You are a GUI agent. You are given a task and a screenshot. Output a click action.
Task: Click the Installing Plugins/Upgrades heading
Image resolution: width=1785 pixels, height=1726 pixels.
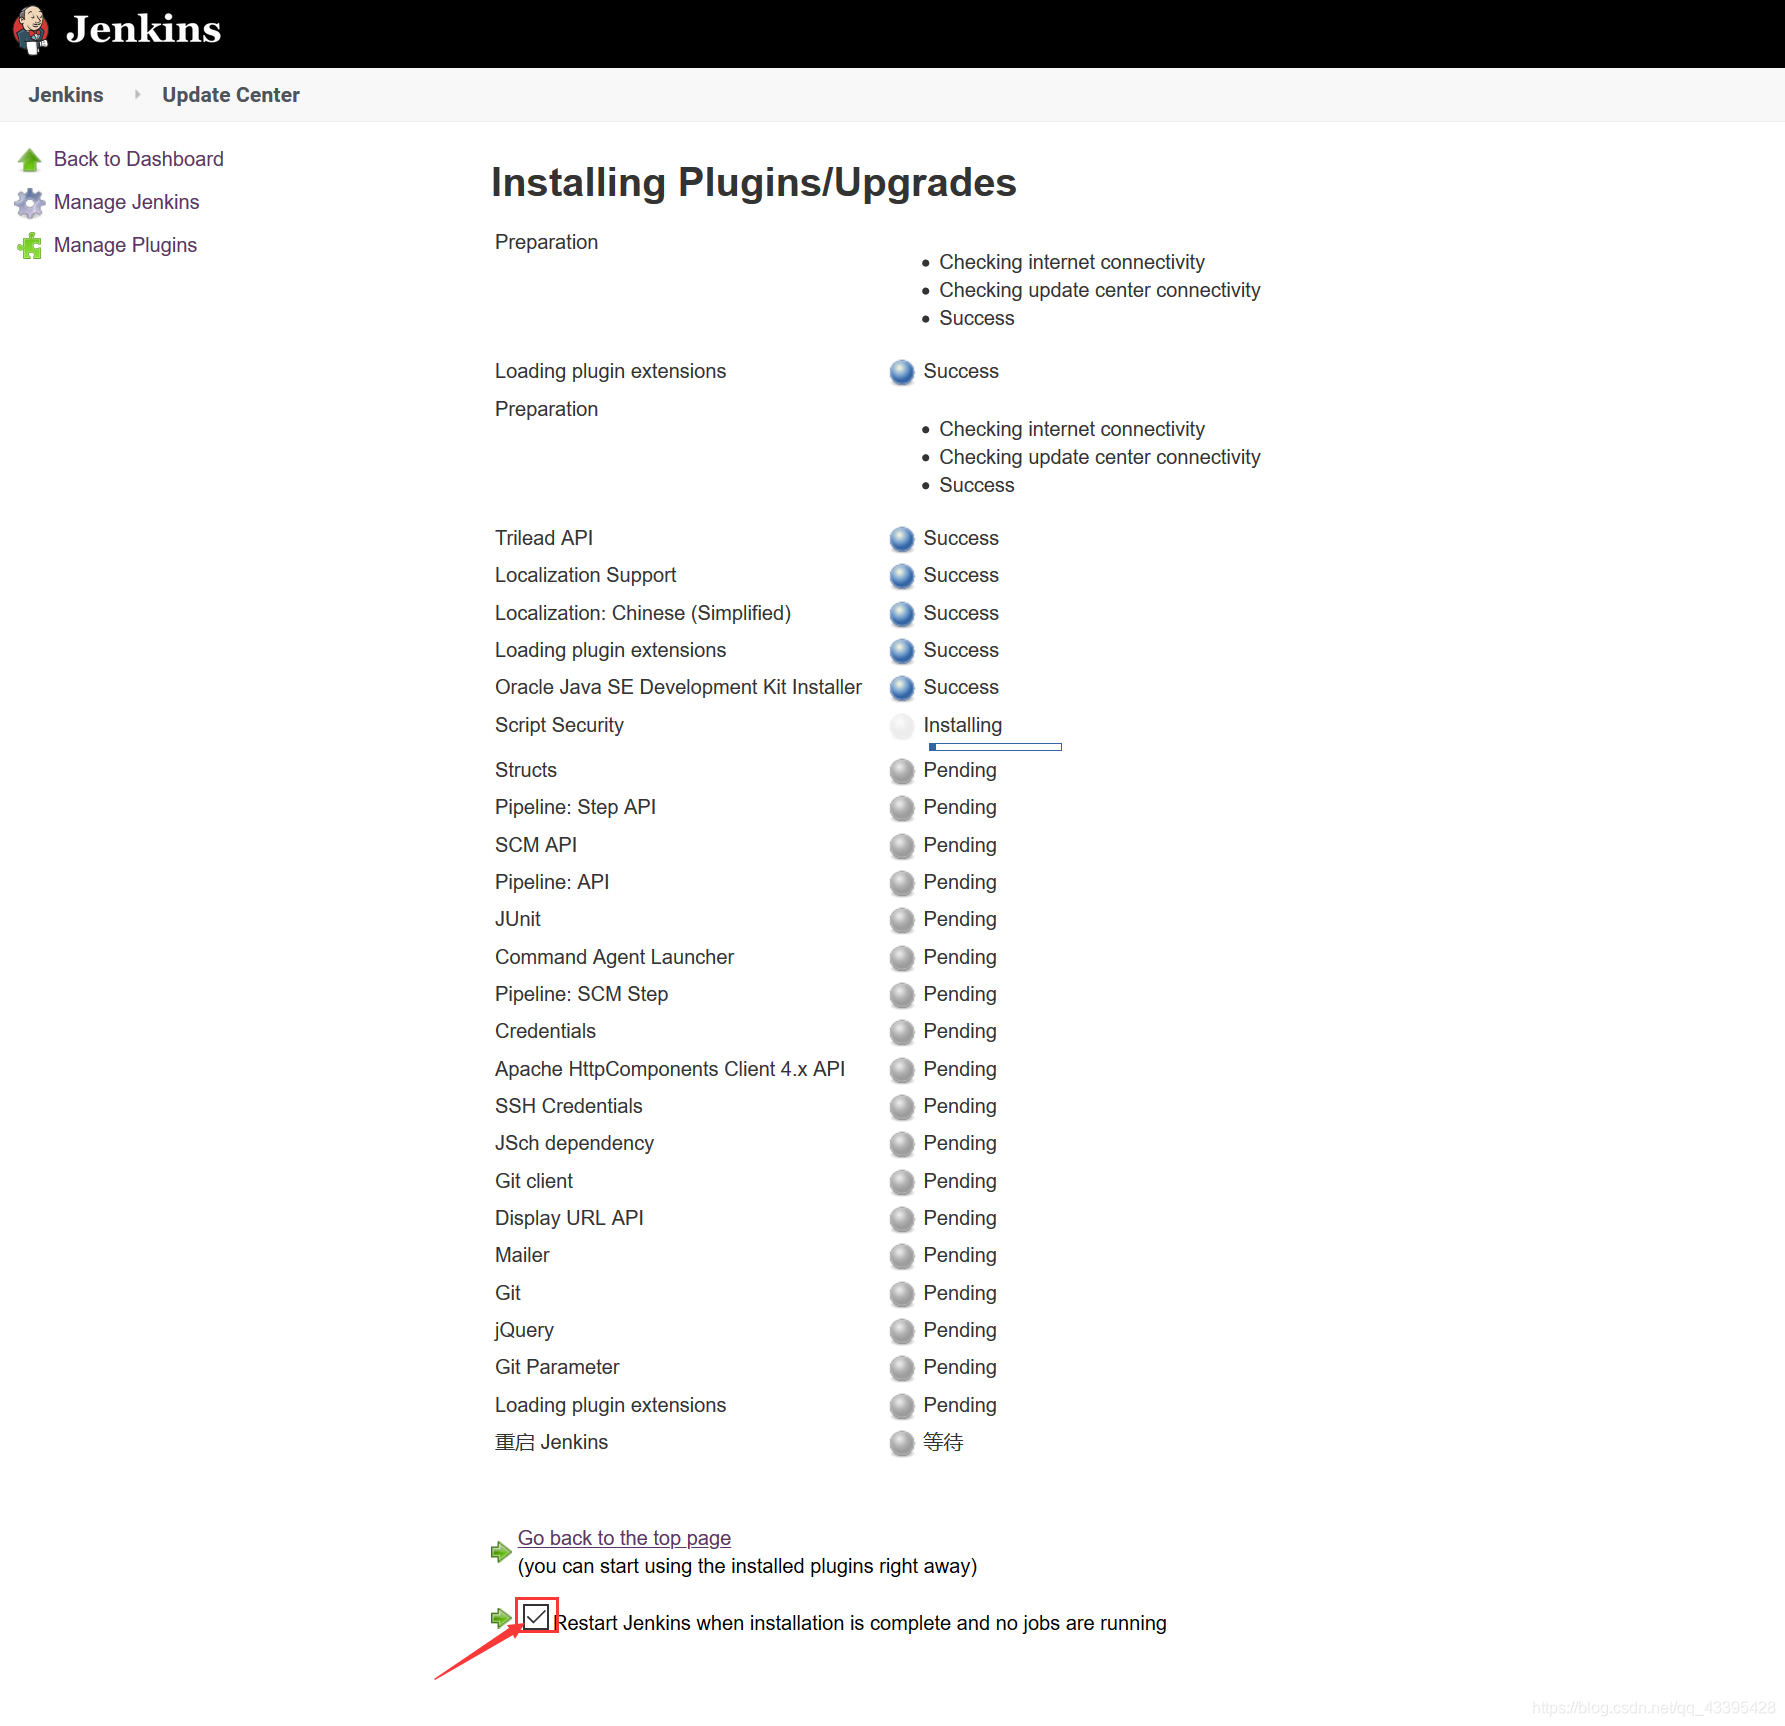(754, 183)
